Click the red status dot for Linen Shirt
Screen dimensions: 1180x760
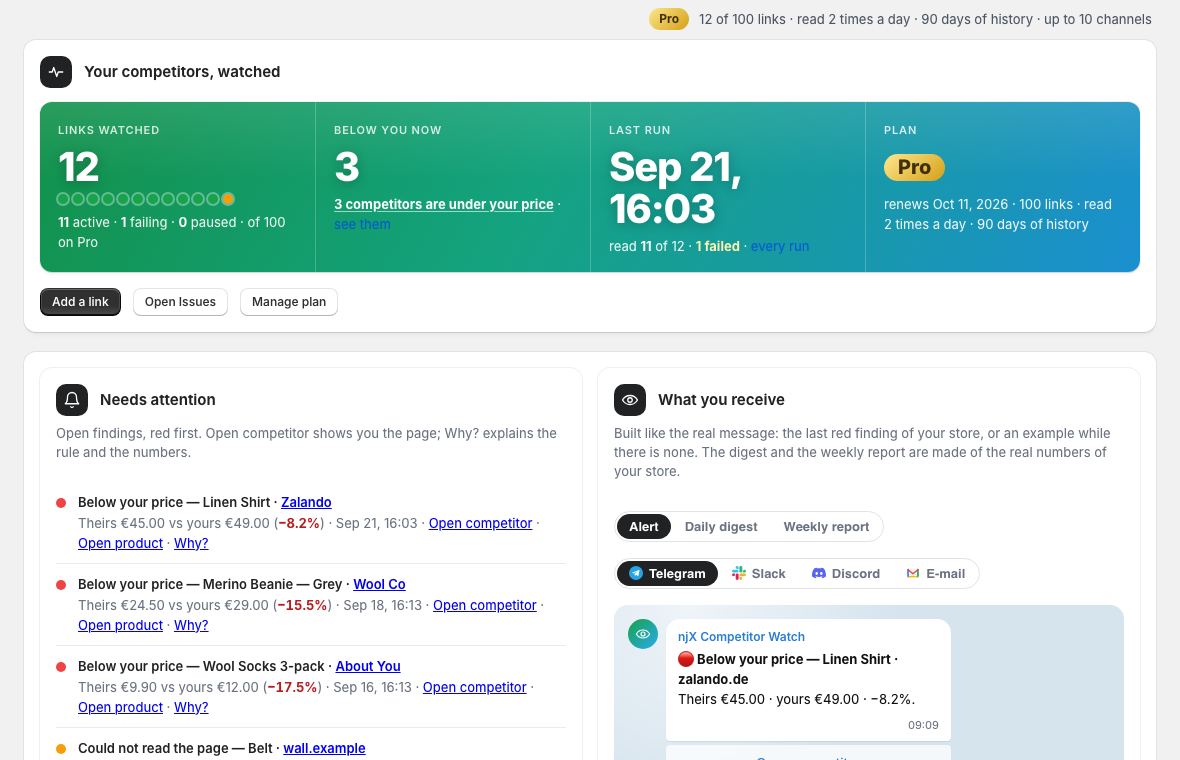pyautogui.click(x=61, y=503)
